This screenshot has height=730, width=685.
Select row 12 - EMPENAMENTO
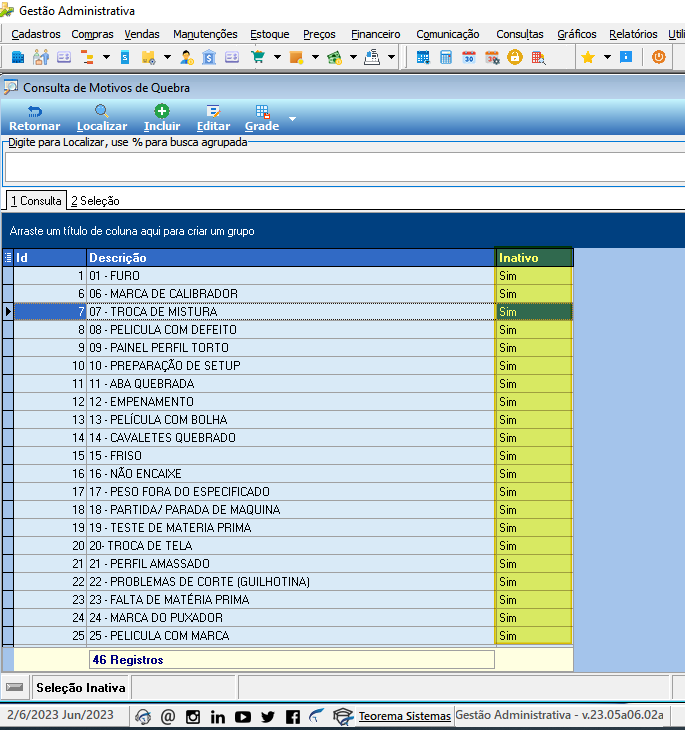287,402
